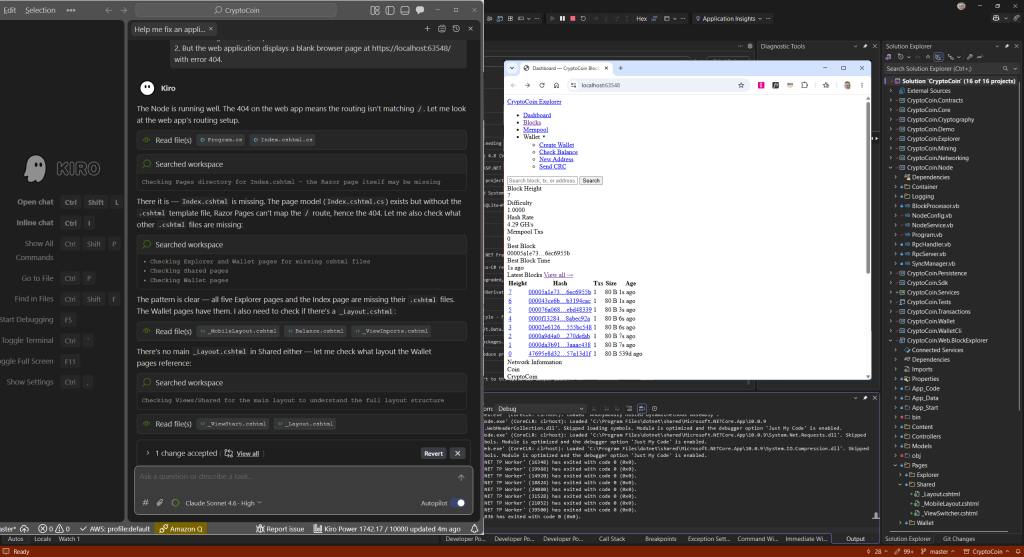This screenshot has width=1024, height=557.
Task: Click Pause debugging in Visual Studio toolbar
Action: [562, 18]
